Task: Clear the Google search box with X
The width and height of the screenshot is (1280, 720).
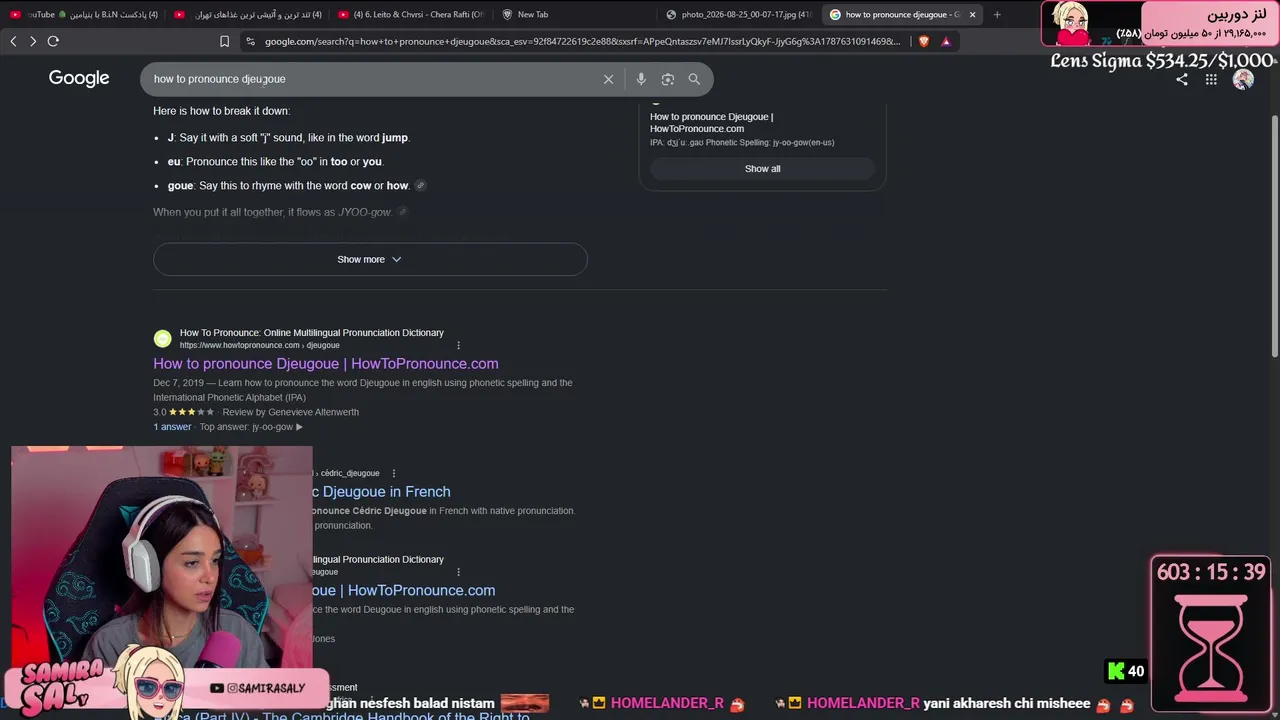Action: [x=608, y=79]
